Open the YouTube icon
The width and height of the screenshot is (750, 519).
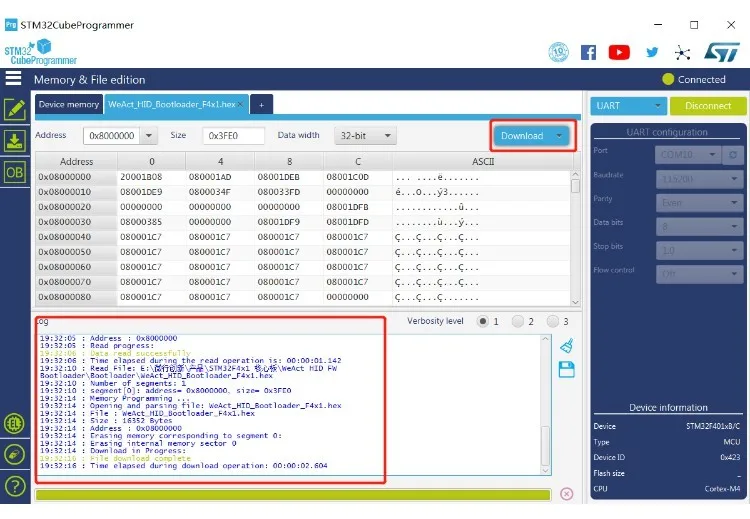click(x=619, y=52)
